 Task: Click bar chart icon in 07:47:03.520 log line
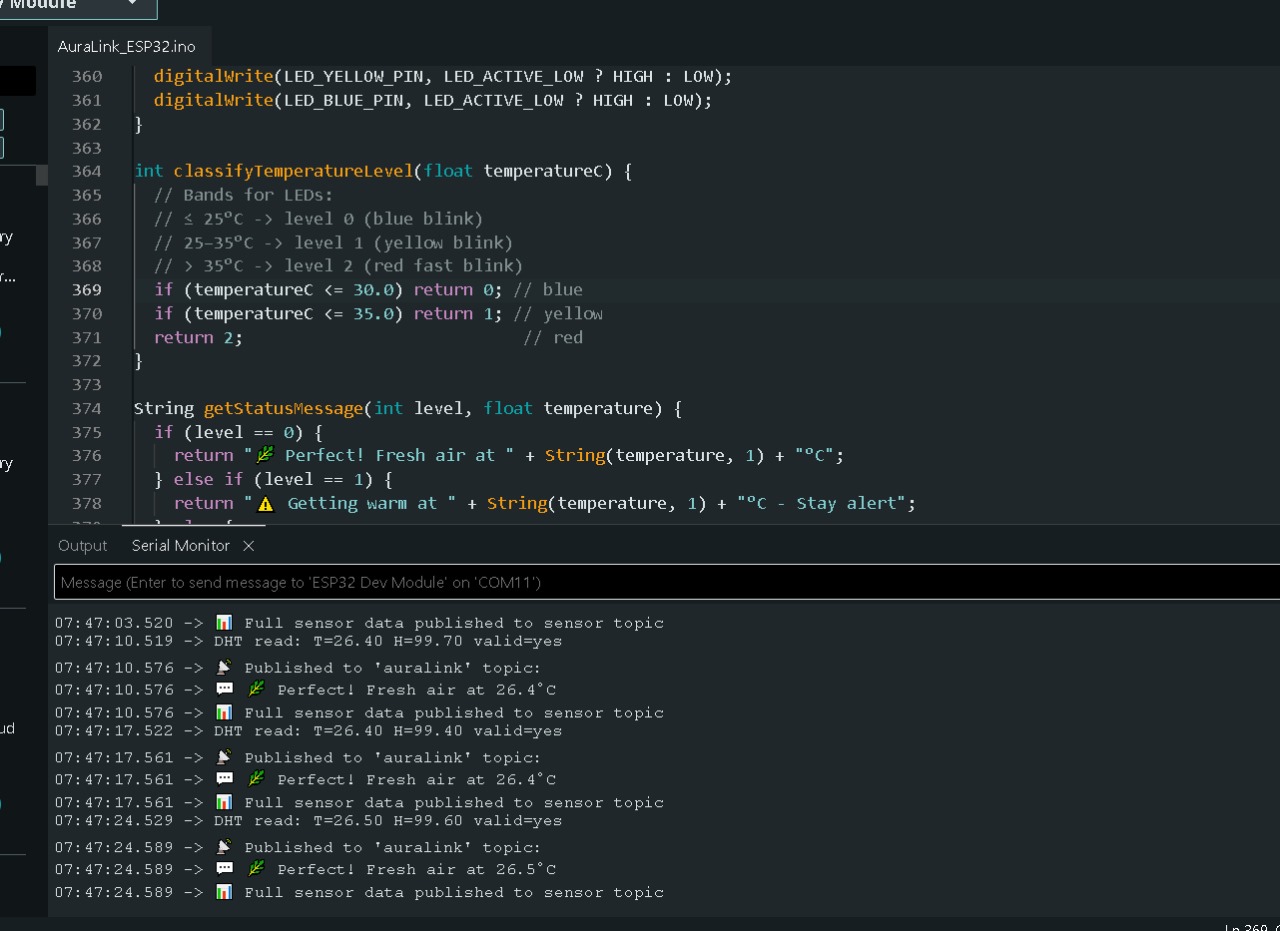point(224,623)
